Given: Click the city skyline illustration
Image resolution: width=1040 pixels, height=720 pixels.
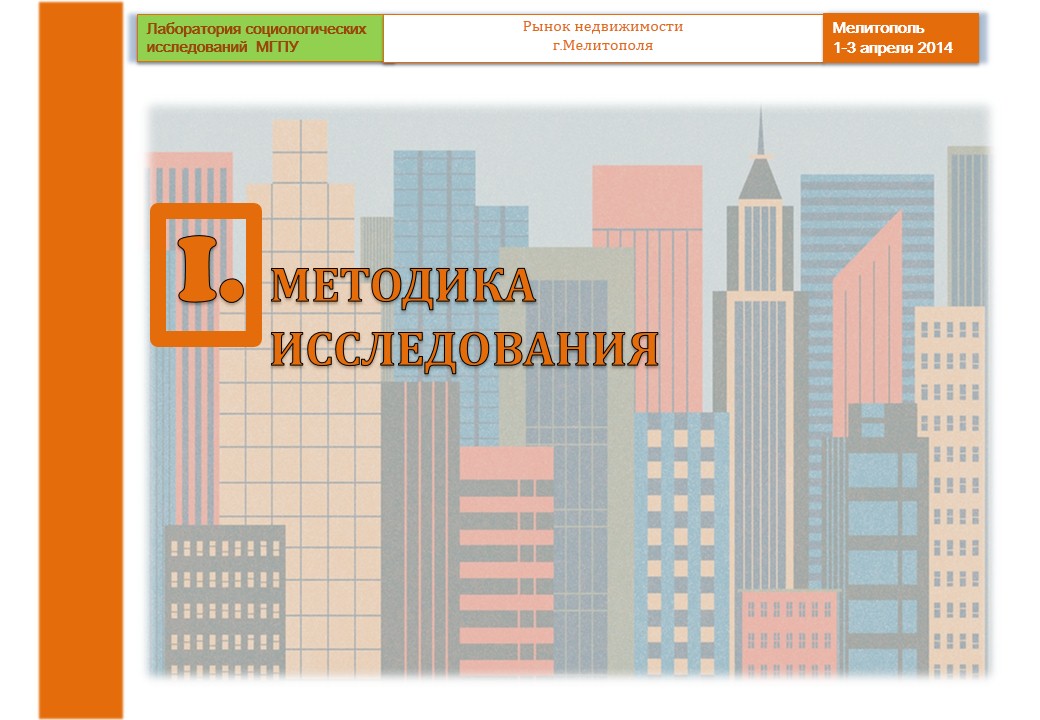Looking at the screenshot, I should [x=568, y=392].
